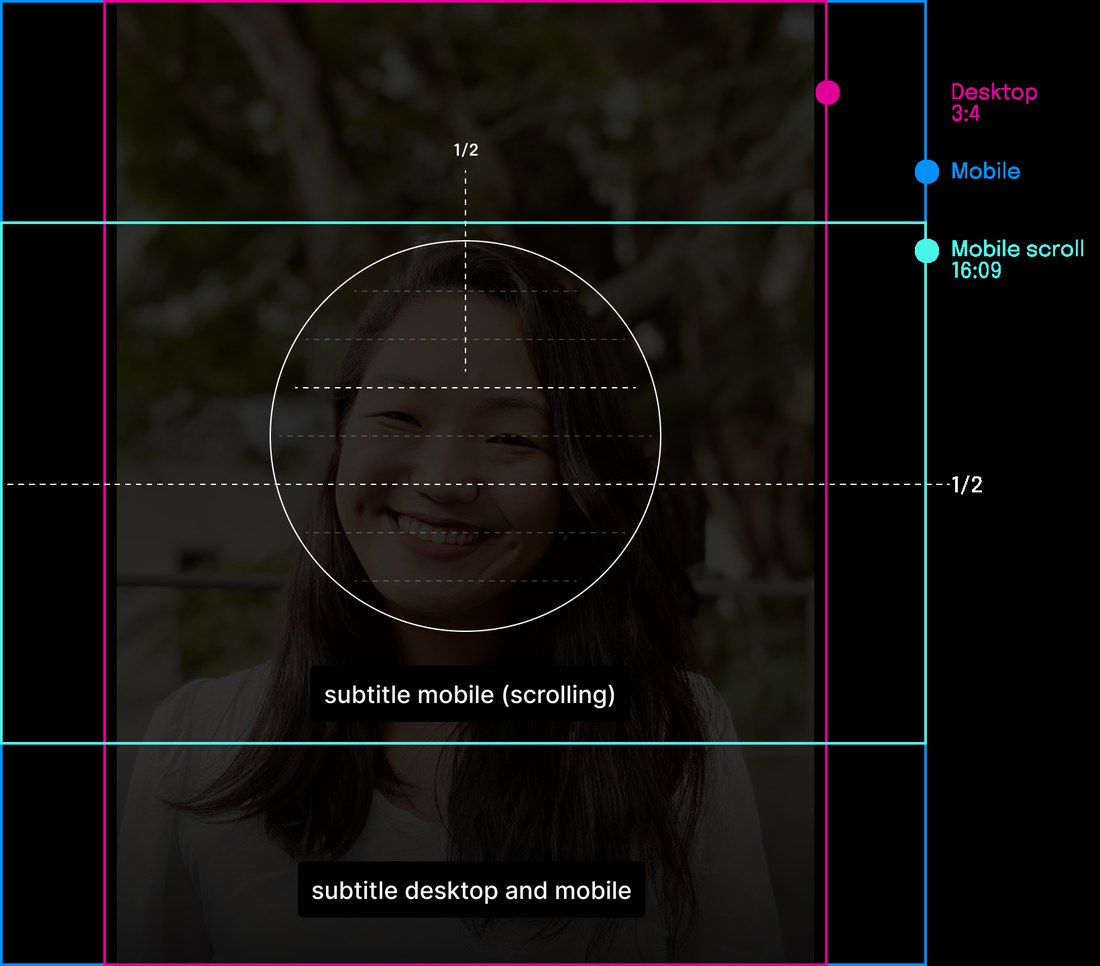The width and height of the screenshot is (1100, 966).
Task: Click the '1/2' label at right edge
Action: 967,485
